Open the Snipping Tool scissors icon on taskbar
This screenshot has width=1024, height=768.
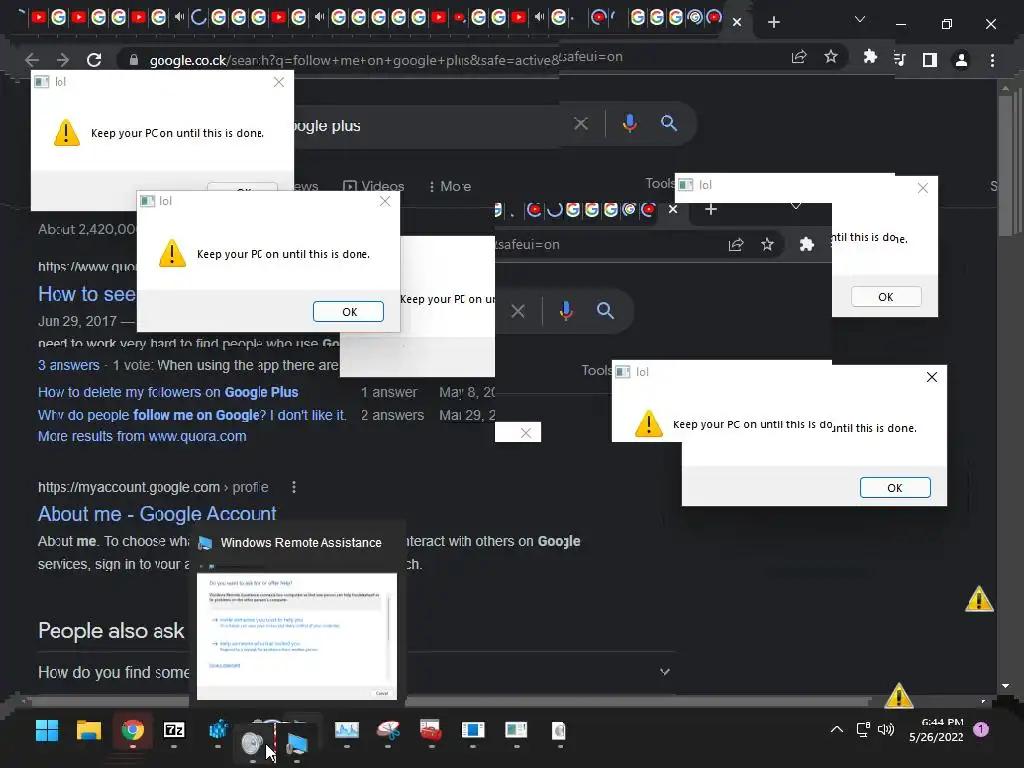pyautogui.click(x=389, y=729)
